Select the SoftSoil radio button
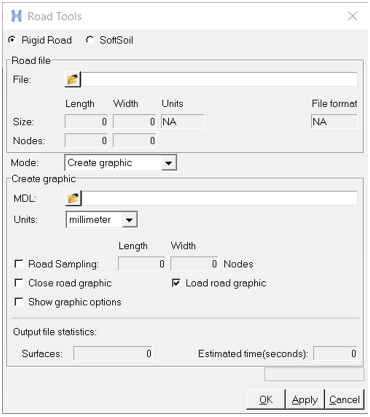The image size is (370, 417). click(90, 40)
